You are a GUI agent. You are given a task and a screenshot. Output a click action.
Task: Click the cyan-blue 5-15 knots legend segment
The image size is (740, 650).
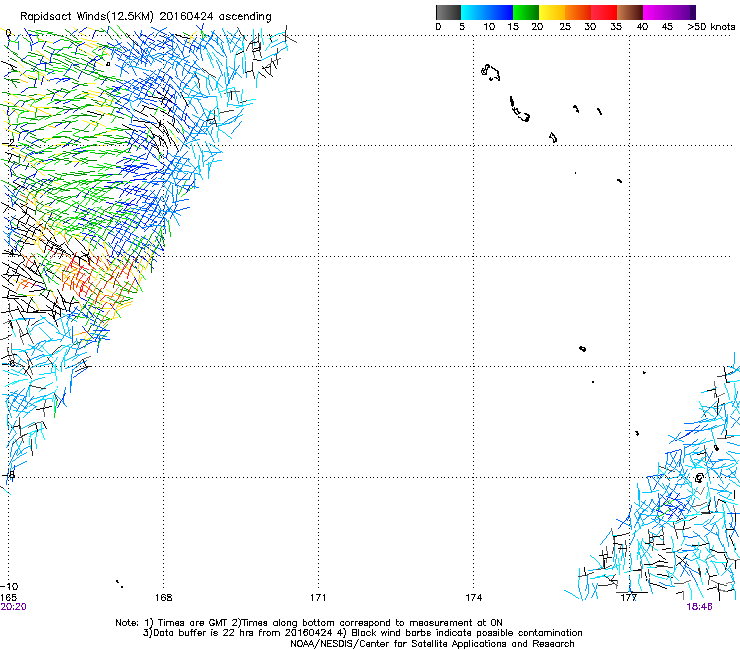(487, 12)
